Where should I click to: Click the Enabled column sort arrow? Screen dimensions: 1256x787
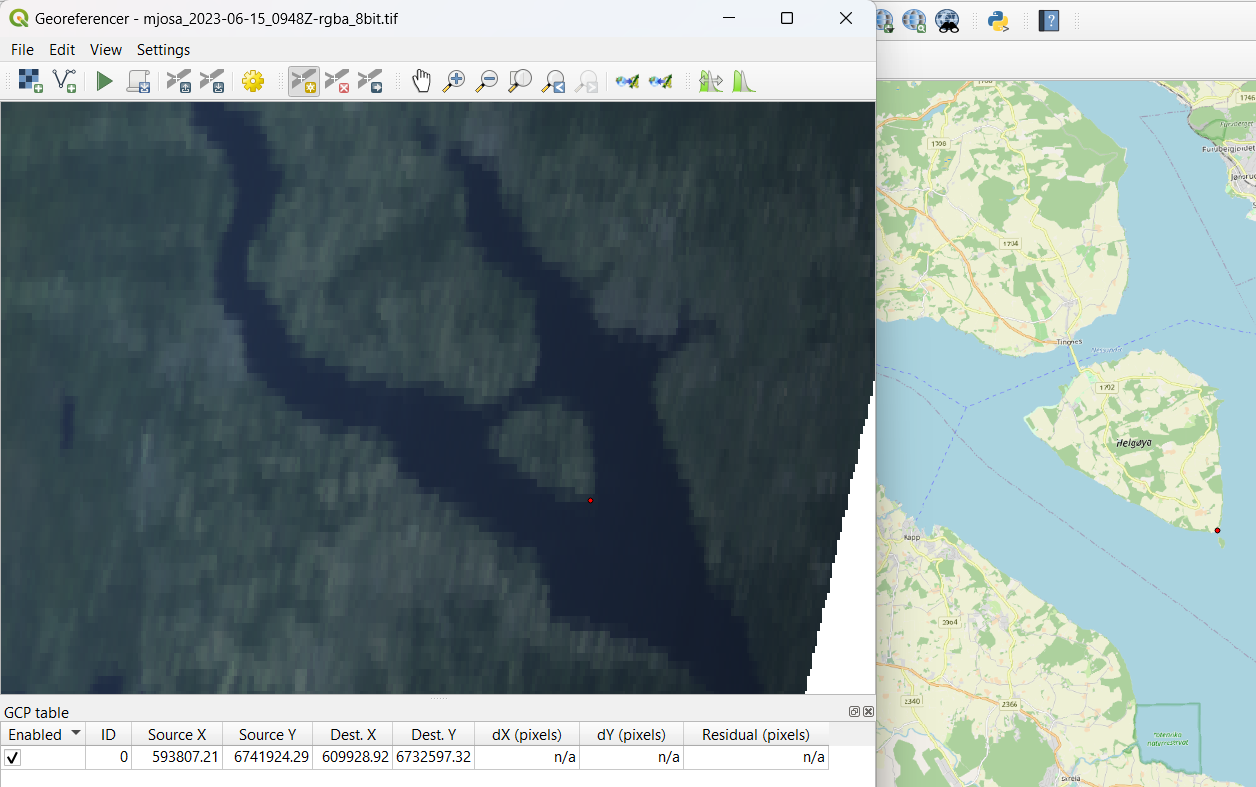coord(75,734)
